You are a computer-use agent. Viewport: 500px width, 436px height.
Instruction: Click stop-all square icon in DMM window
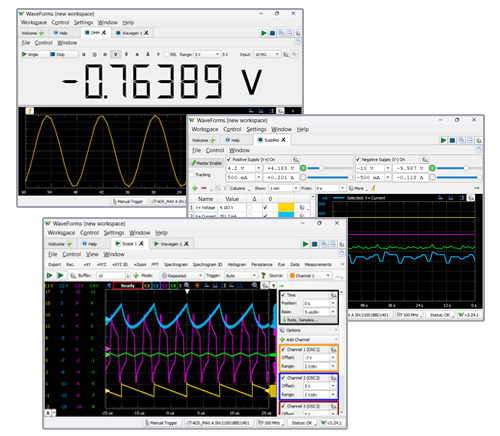(x=272, y=33)
